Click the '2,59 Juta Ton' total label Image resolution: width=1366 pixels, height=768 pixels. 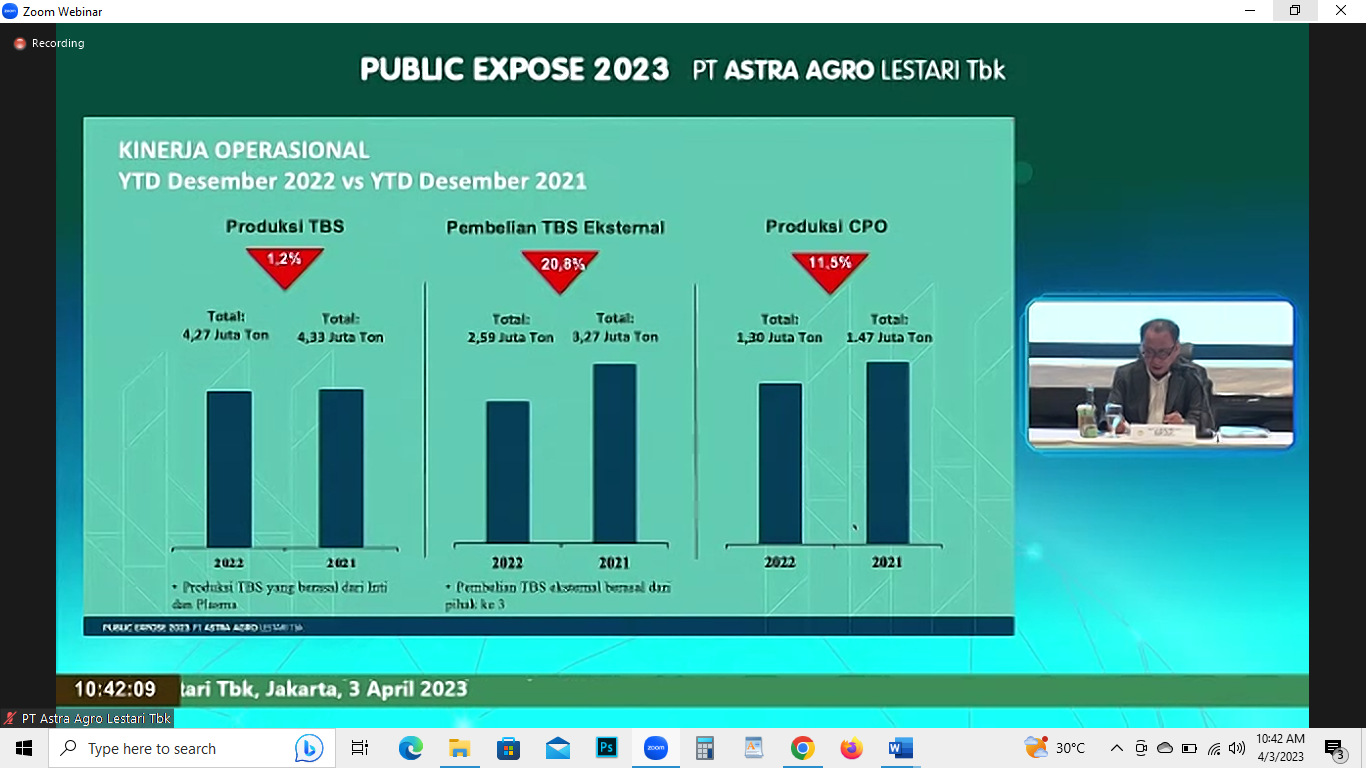pyautogui.click(x=510, y=337)
